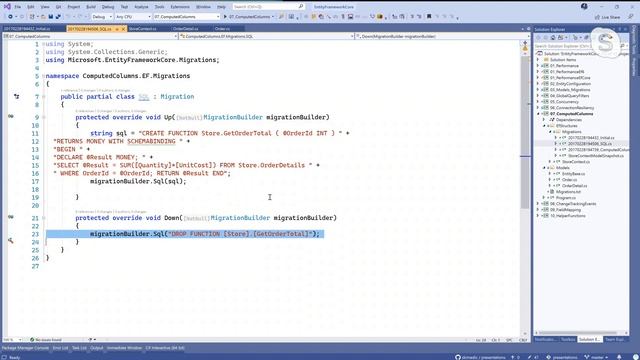
Task: Click the feedback icon beside Live Share
Action: coord(631,17)
